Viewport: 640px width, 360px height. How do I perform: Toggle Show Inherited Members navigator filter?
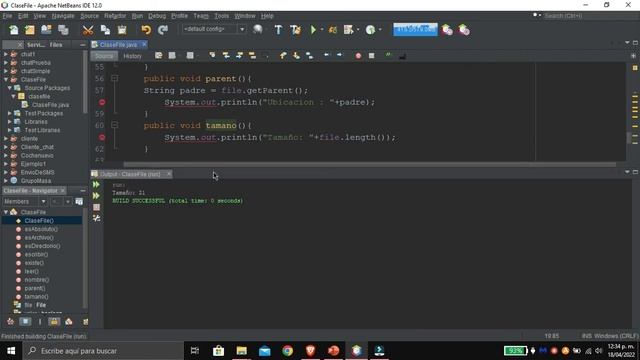point(11,322)
